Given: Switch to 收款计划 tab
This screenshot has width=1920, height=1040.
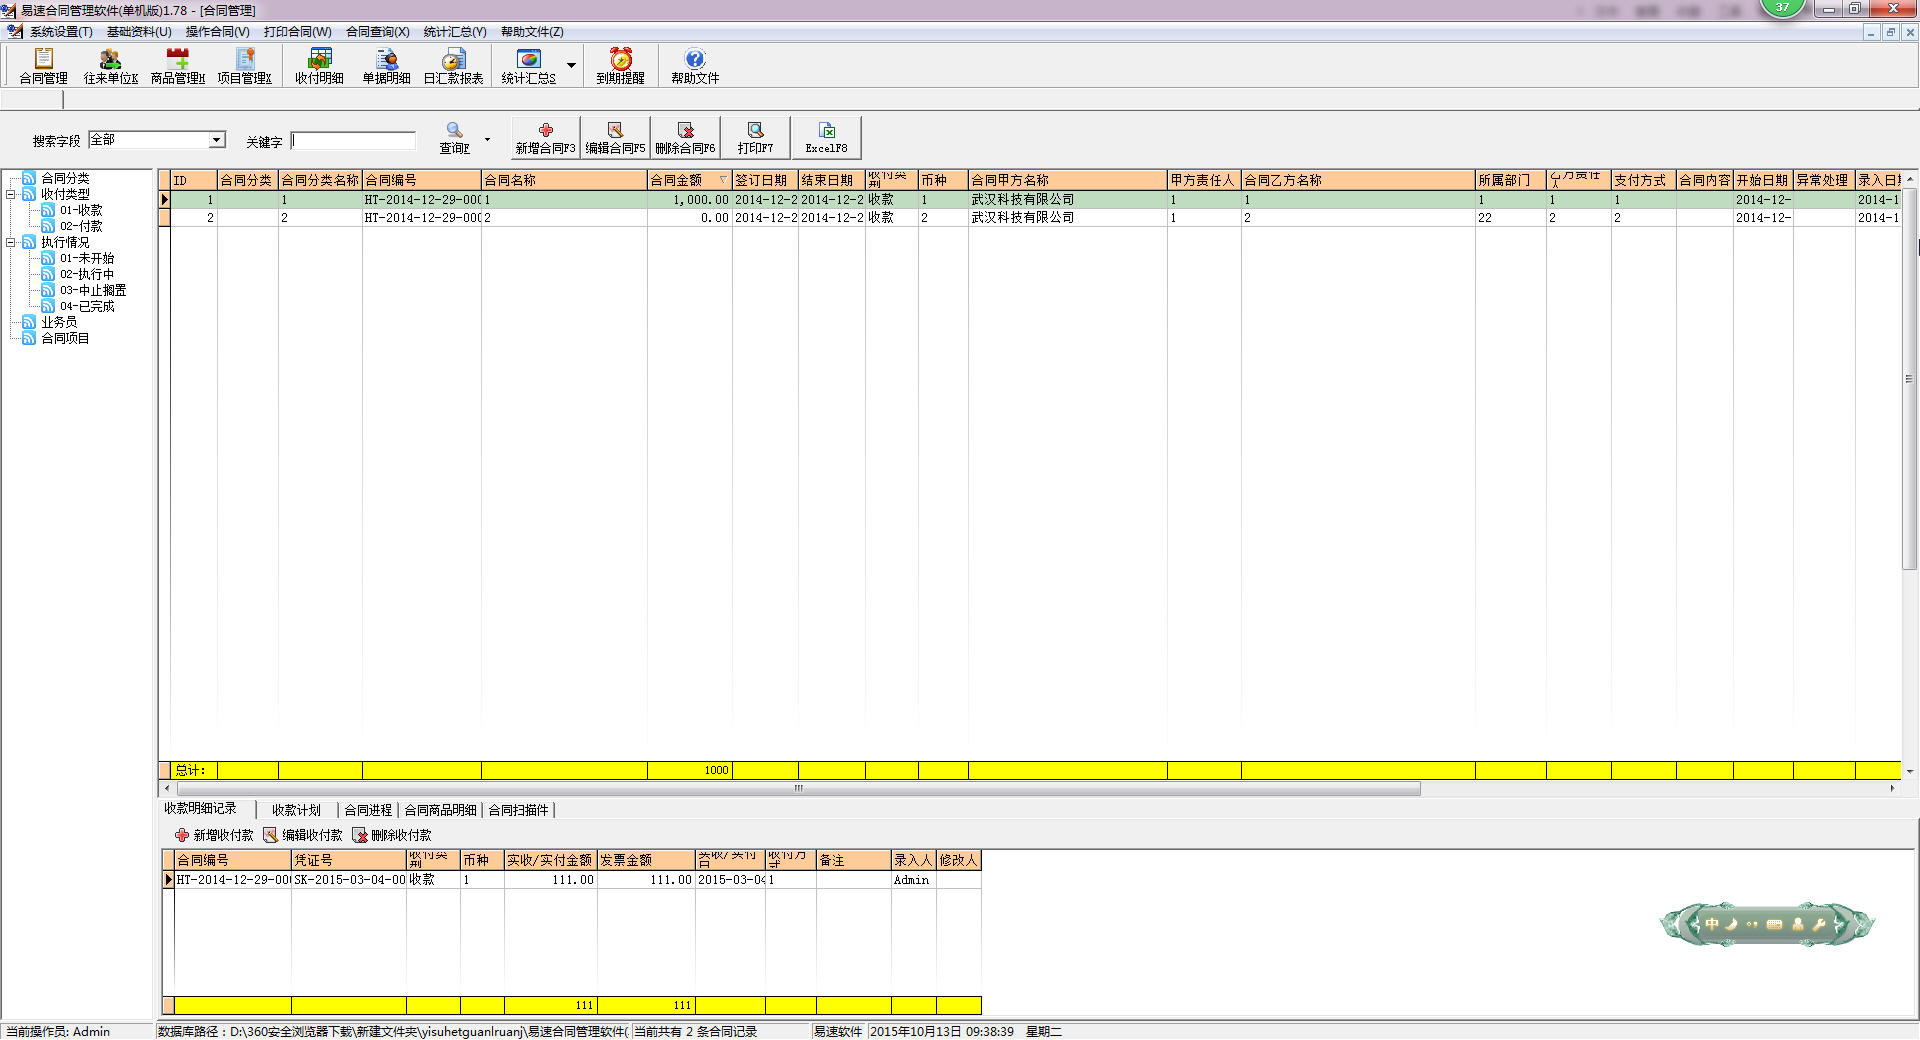Looking at the screenshot, I should 296,810.
